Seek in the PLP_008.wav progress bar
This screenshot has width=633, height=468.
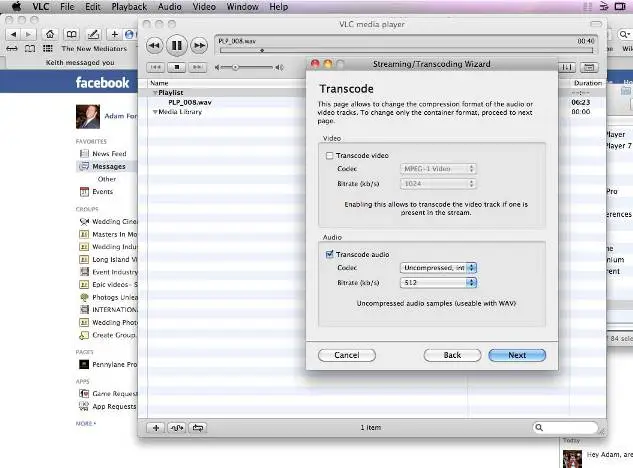pyautogui.click(x=407, y=50)
